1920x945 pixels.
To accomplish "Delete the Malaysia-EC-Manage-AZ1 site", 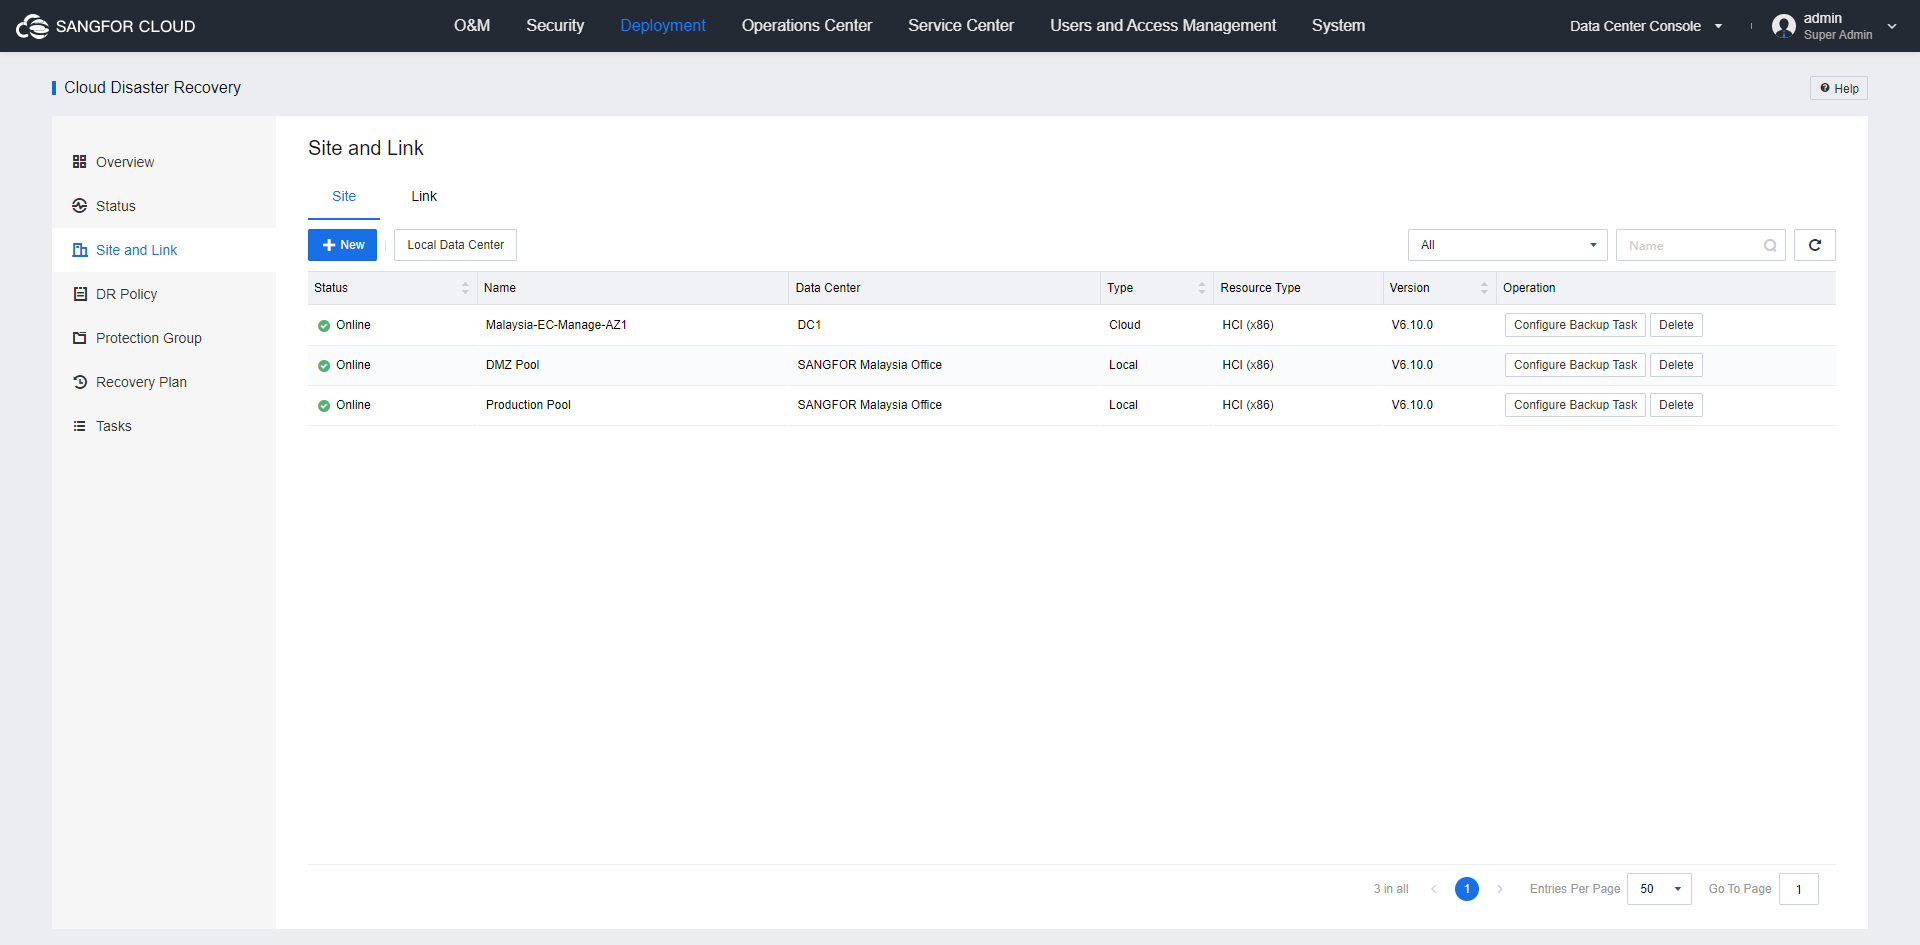I will click(x=1676, y=325).
